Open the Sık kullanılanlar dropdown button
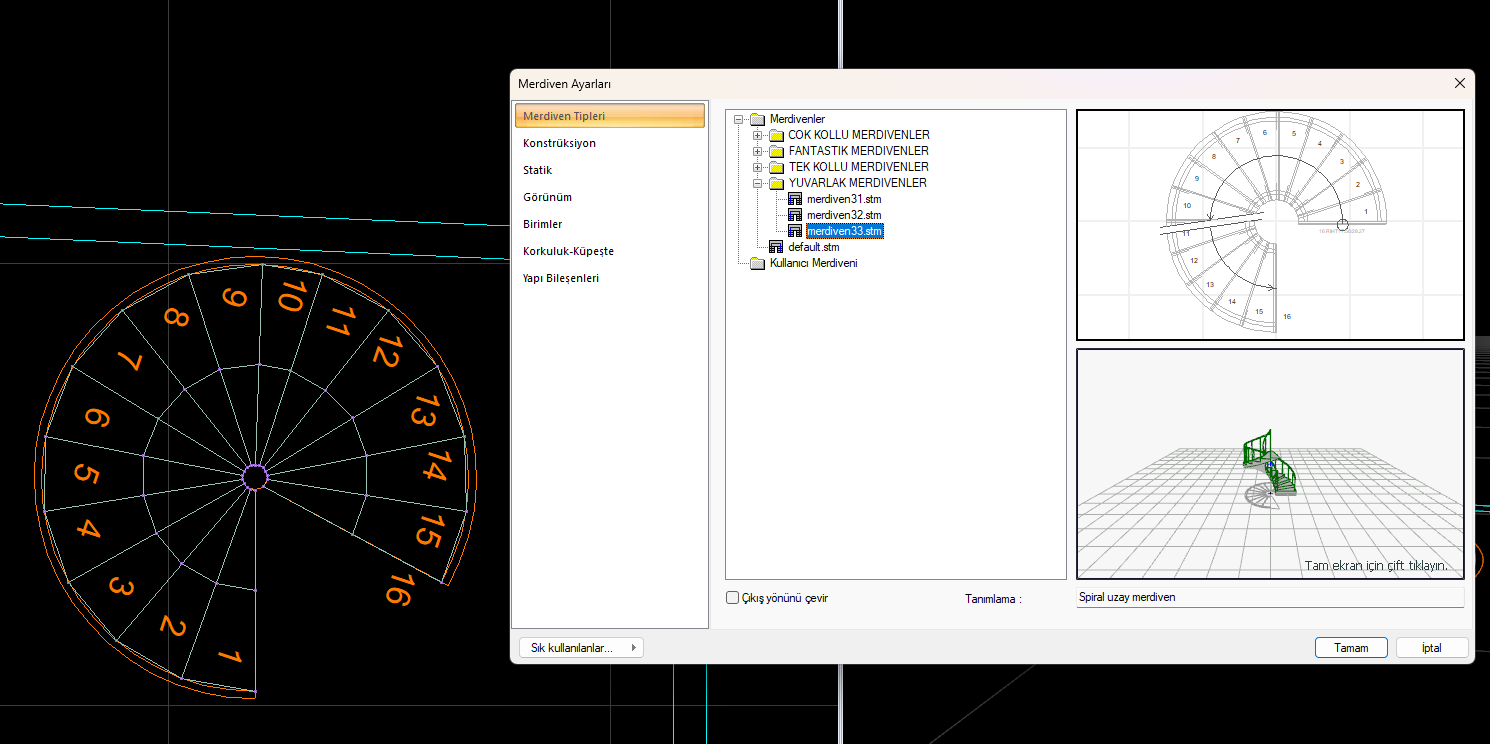Viewport: 1490px width, 744px height. [581, 648]
